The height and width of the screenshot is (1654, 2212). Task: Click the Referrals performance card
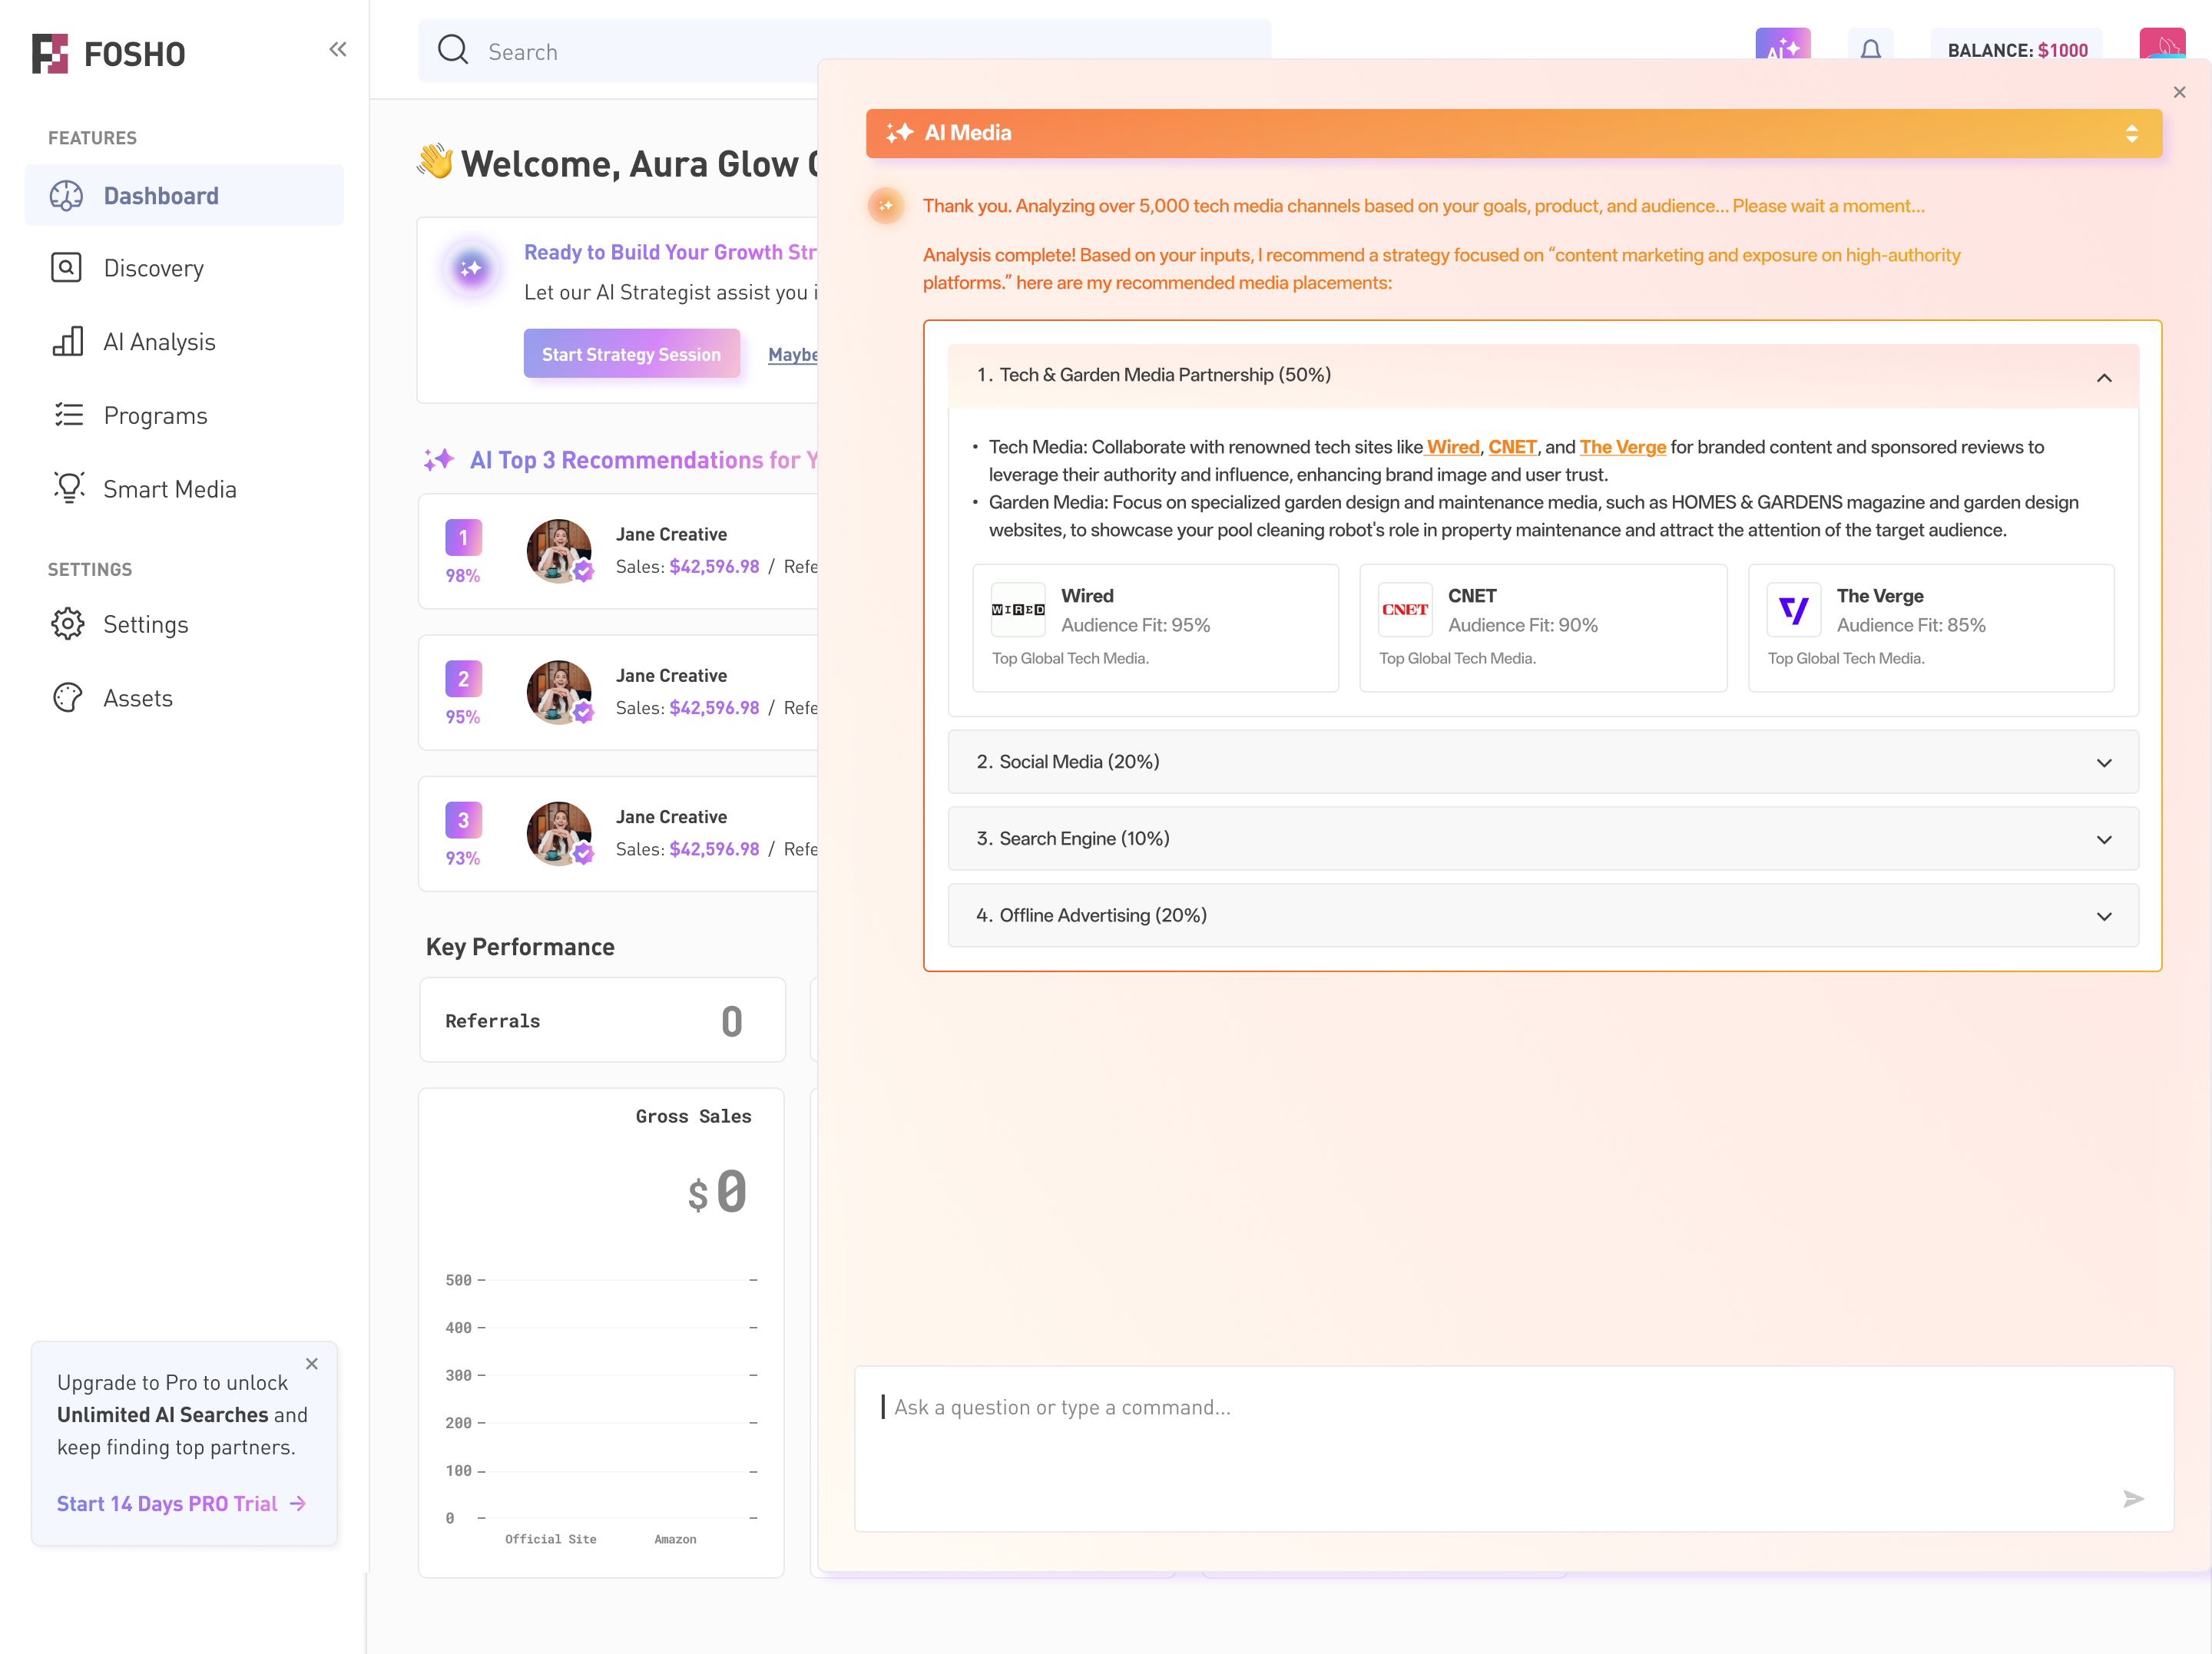[x=602, y=1020]
